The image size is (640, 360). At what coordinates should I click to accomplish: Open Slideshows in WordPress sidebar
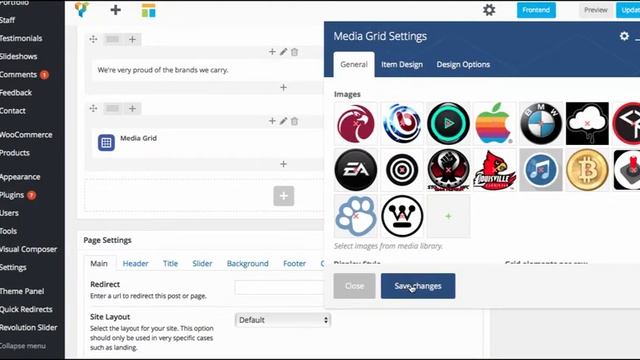18,56
